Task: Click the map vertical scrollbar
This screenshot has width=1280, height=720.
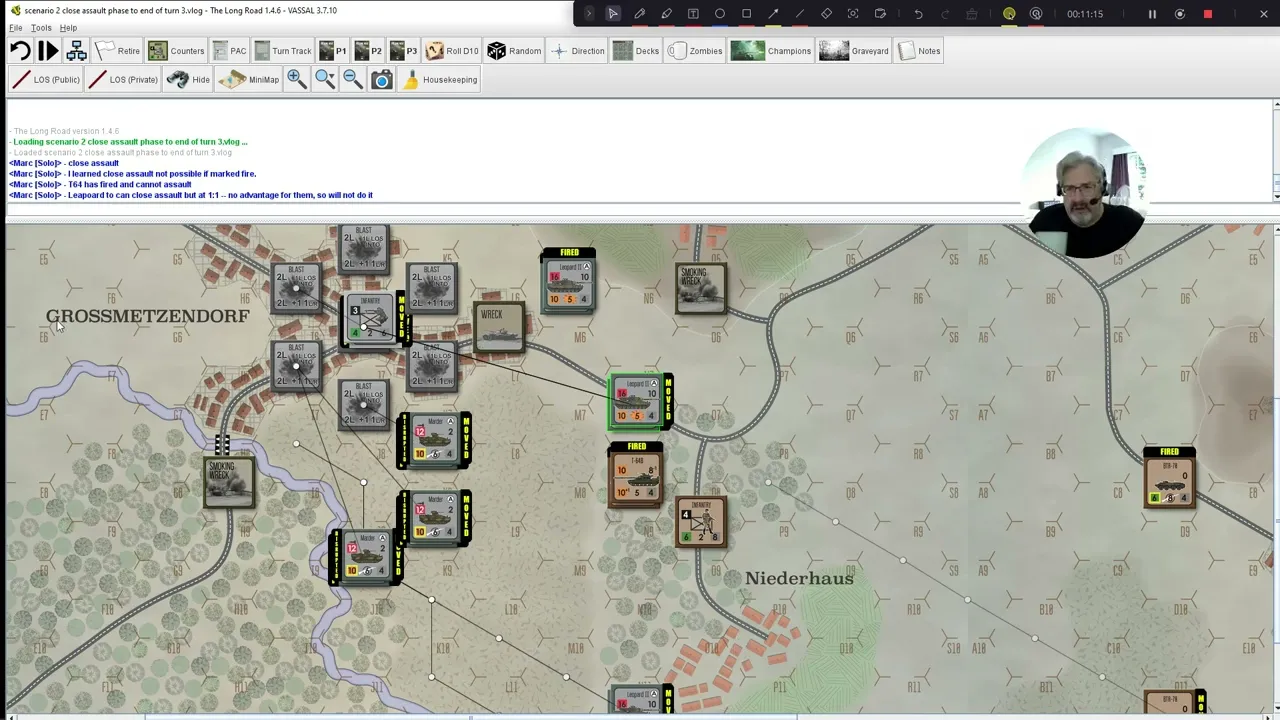Action: pyautogui.click(x=1276, y=468)
